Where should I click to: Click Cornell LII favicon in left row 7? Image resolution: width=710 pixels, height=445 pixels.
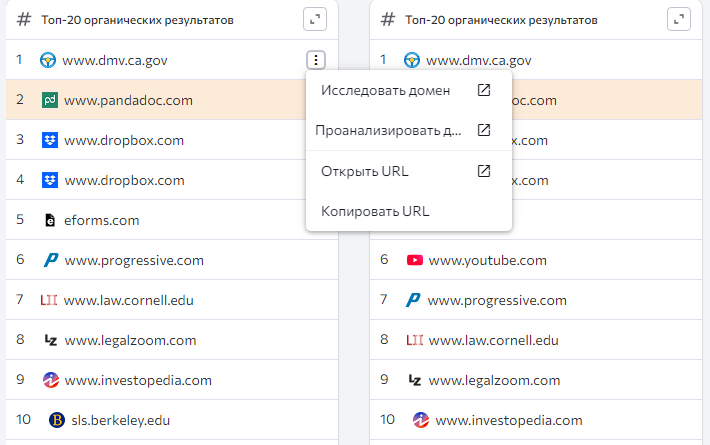pos(48,300)
